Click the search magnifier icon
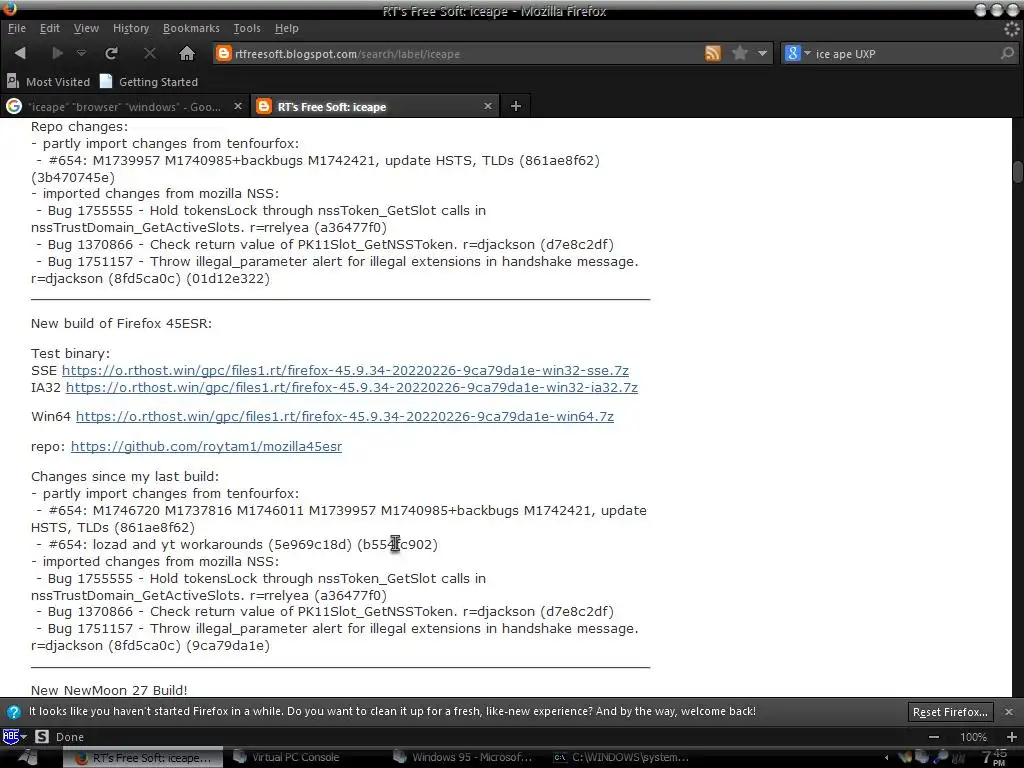 pyautogui.click(x=1008, y=54)
